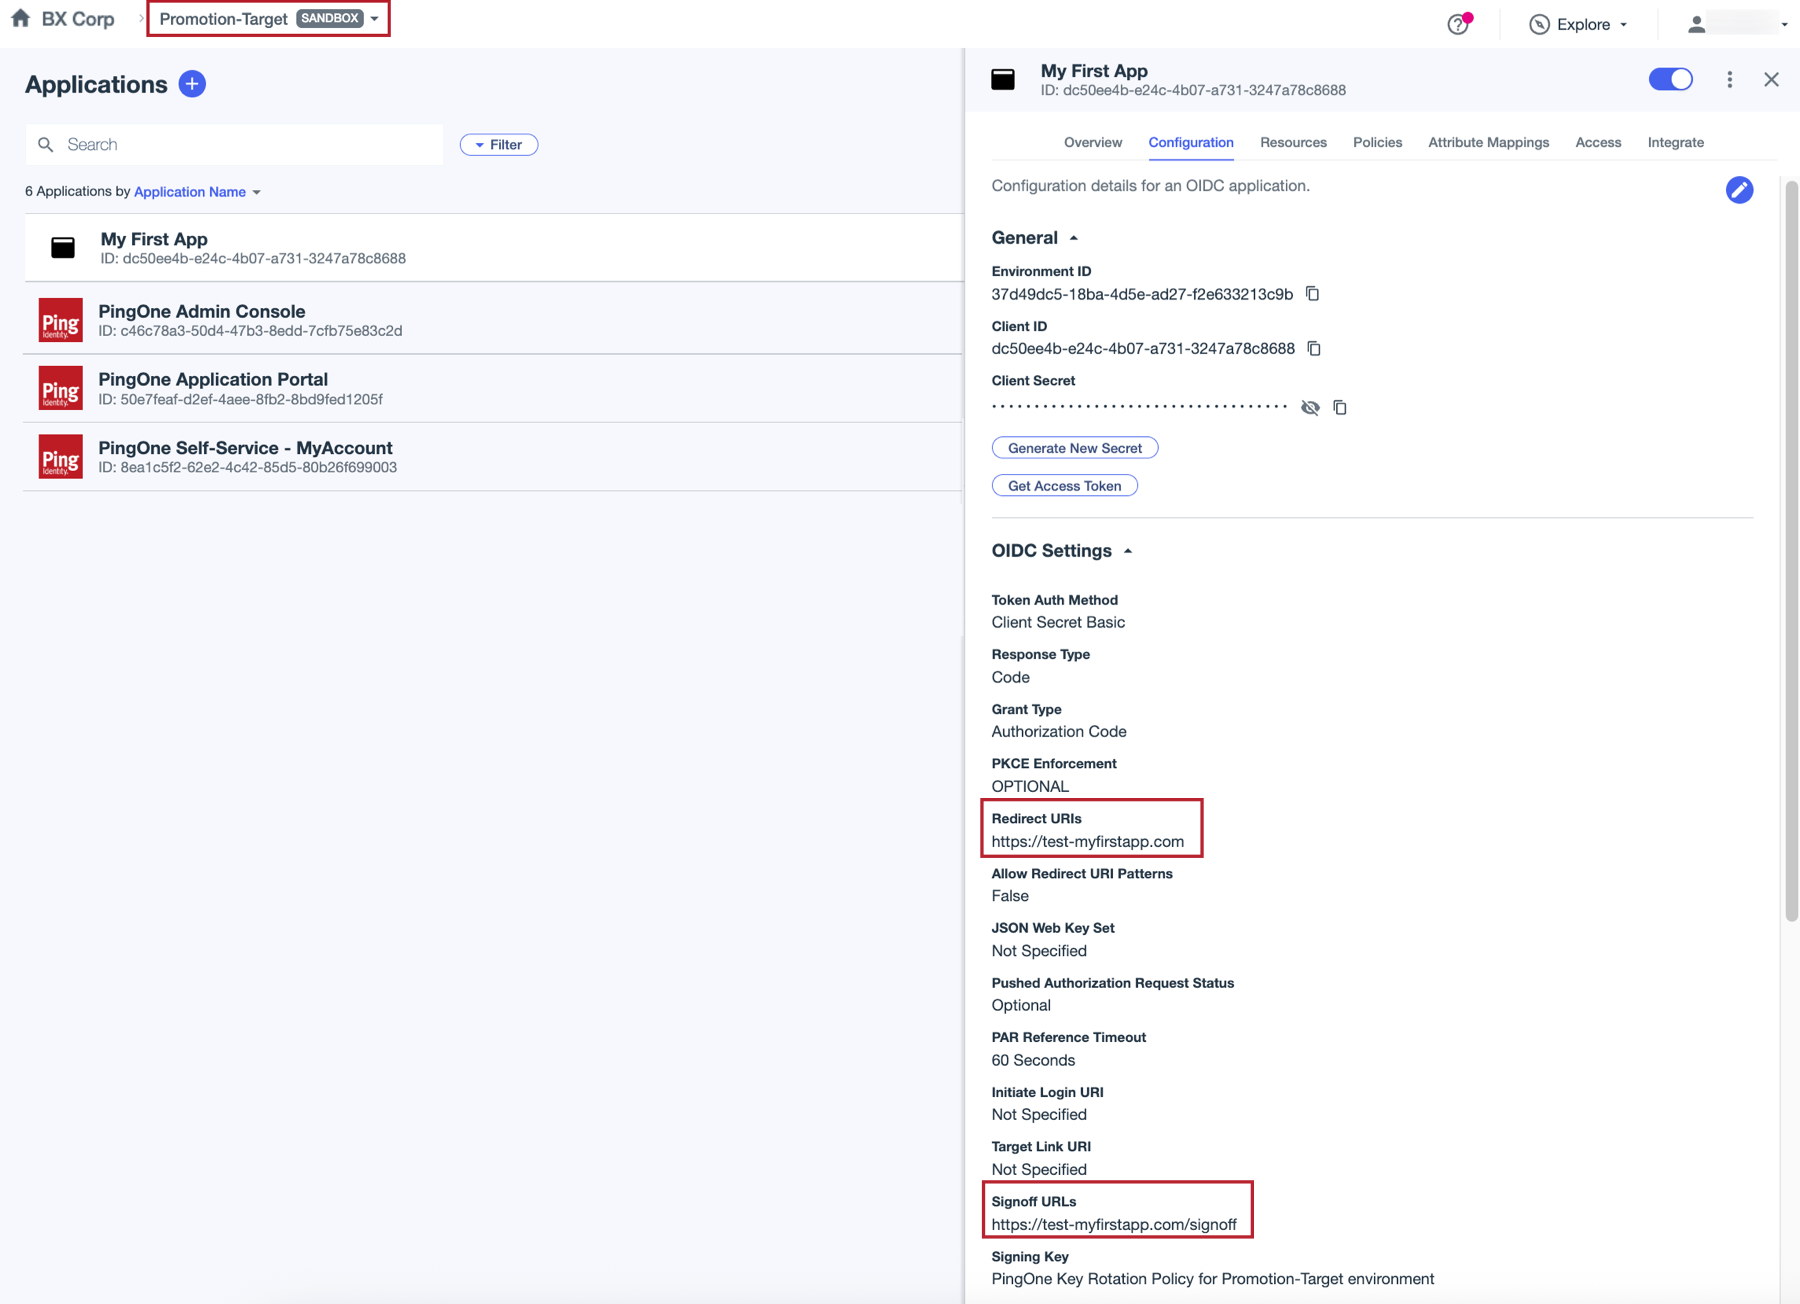
Task: Close the My First App details panel
Action: point(1771,79)
